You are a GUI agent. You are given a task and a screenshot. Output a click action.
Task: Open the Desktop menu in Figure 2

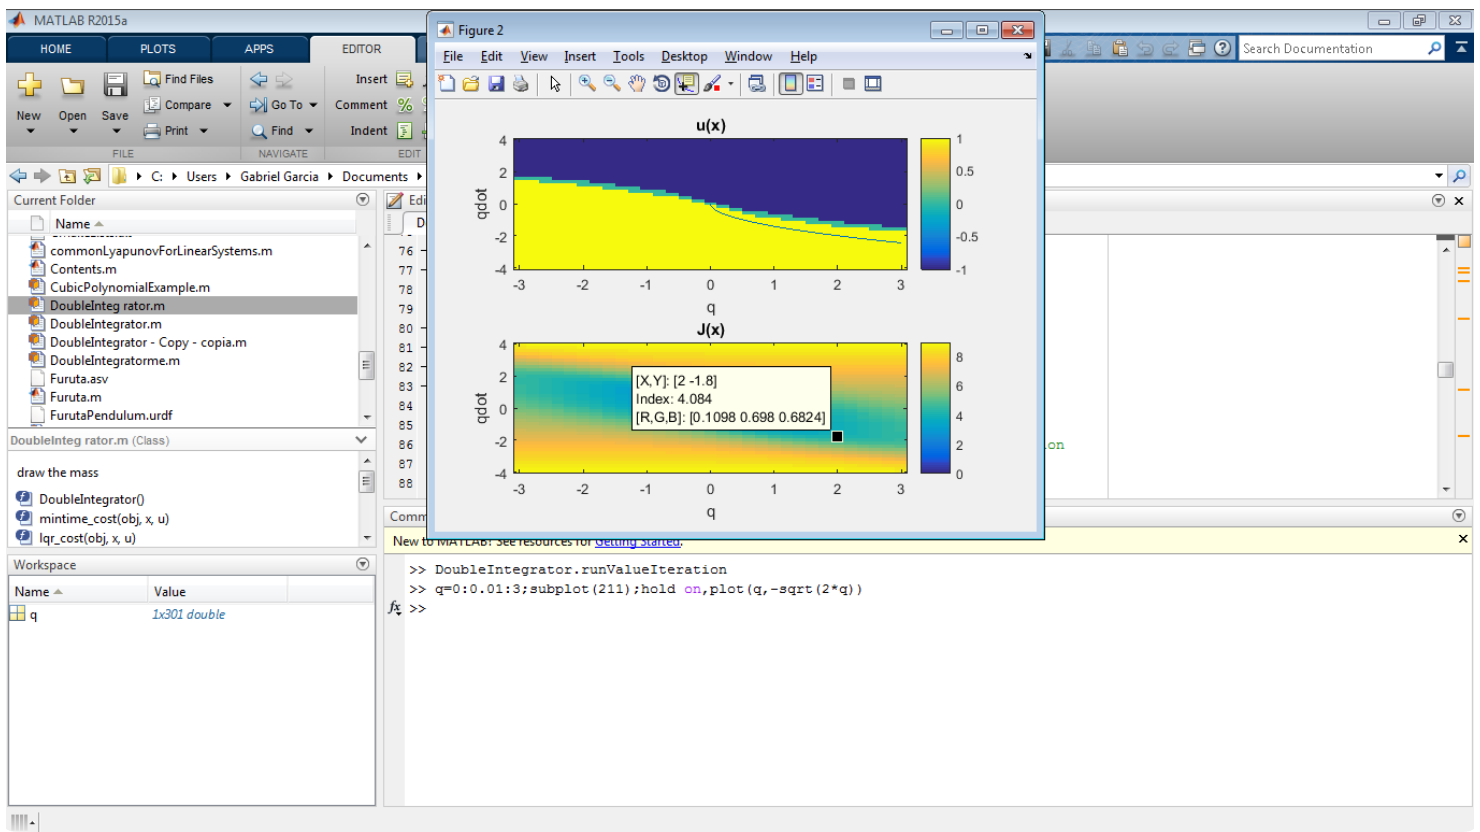[684, 57]
